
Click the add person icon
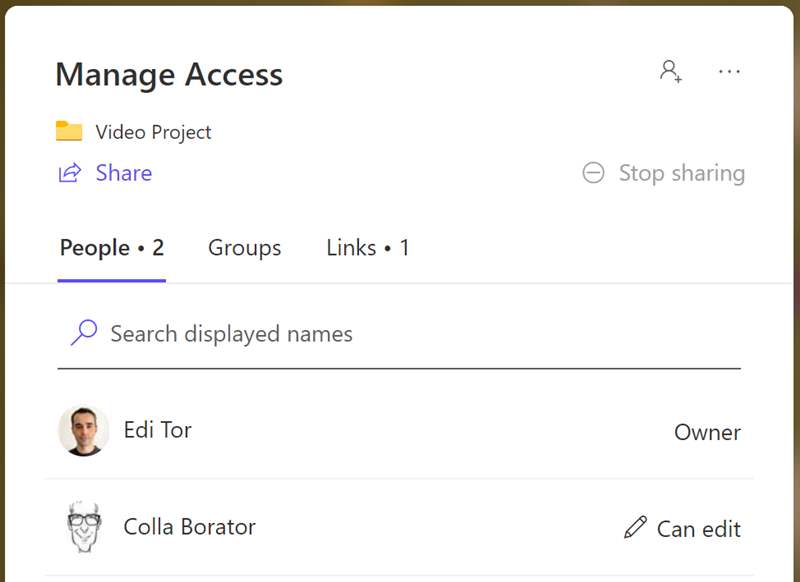coord(671,71)
